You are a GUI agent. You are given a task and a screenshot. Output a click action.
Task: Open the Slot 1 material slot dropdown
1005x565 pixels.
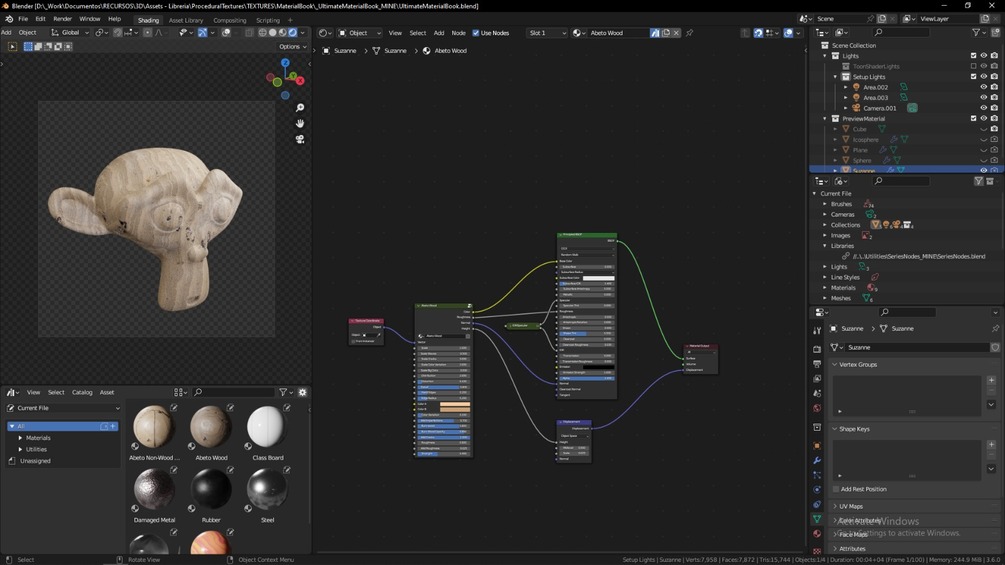547,33
